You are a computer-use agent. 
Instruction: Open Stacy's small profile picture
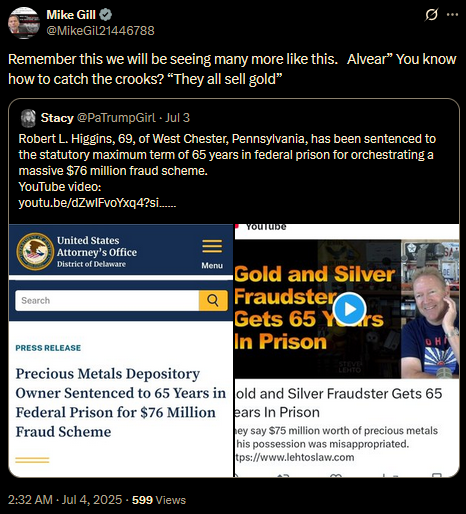(x=28, y=118)
